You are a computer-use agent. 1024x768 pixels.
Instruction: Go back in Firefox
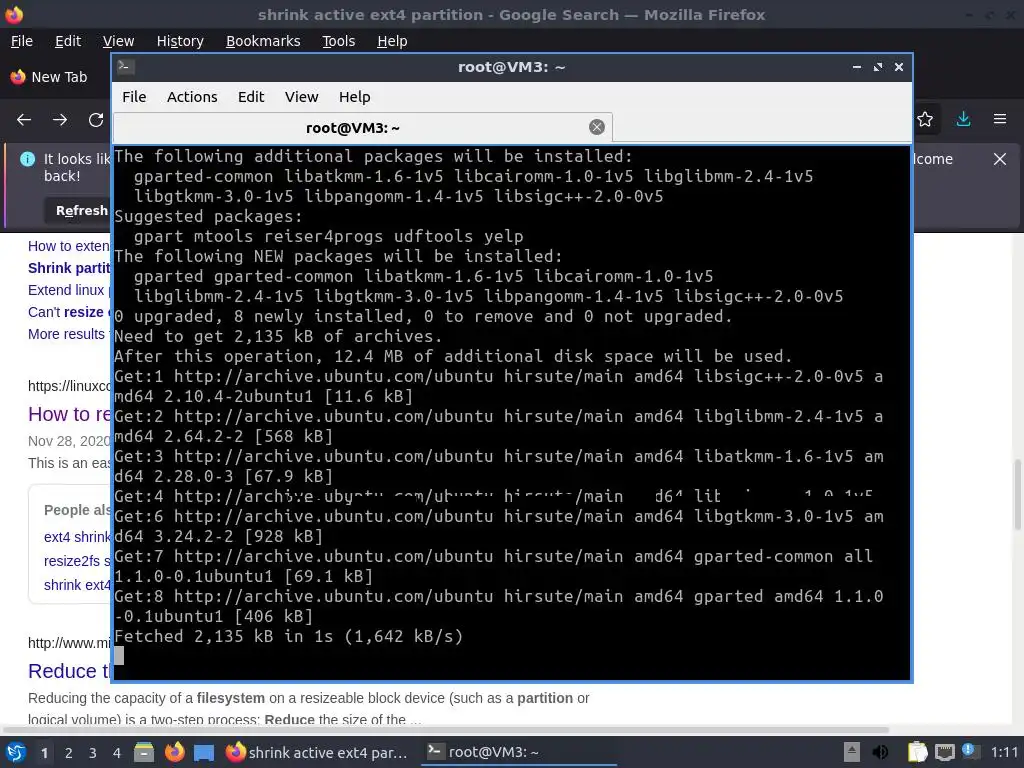24,120
